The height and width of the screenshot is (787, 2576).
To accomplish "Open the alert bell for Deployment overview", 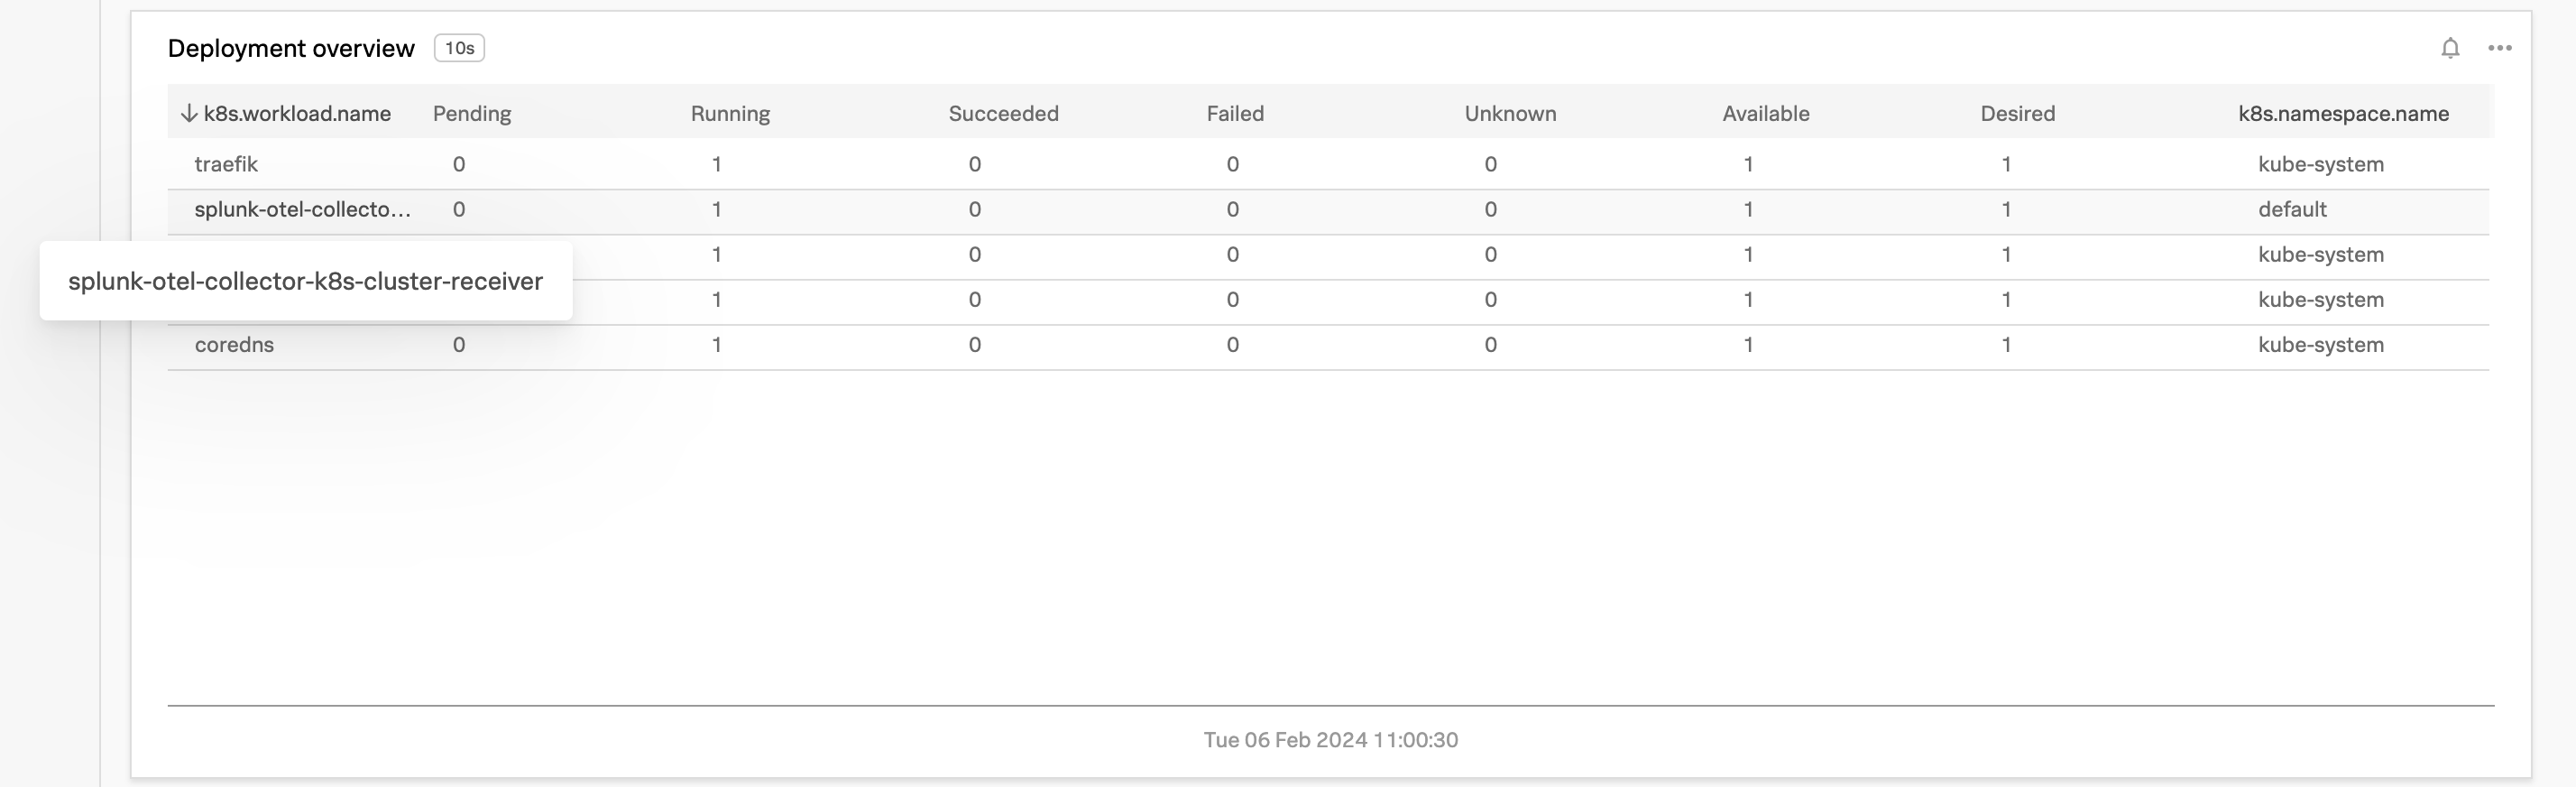I will (x=2450, y=48).
